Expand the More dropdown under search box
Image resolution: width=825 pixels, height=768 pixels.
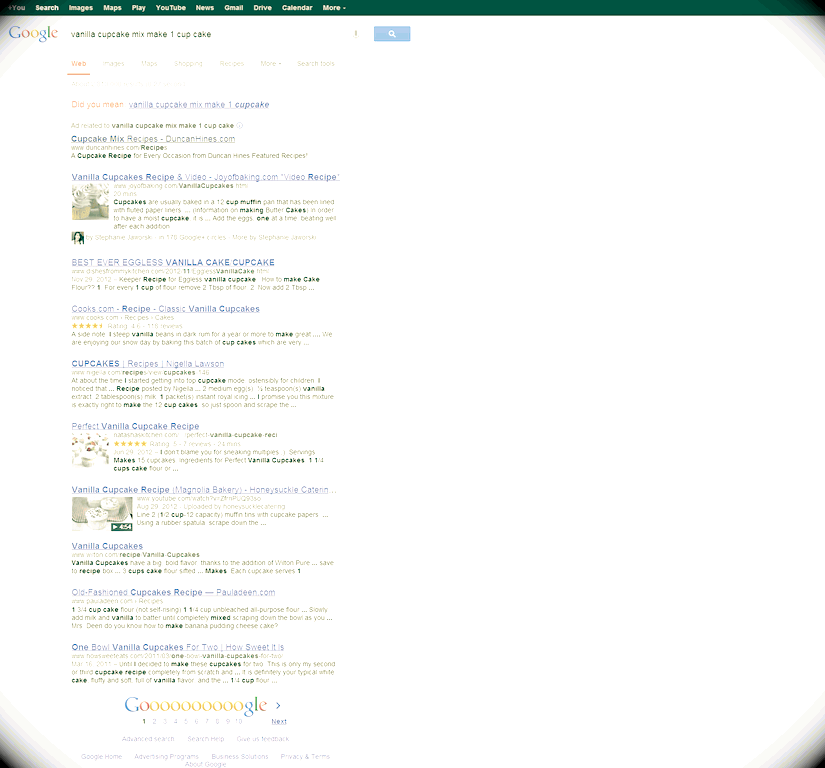tap(270, 64)
